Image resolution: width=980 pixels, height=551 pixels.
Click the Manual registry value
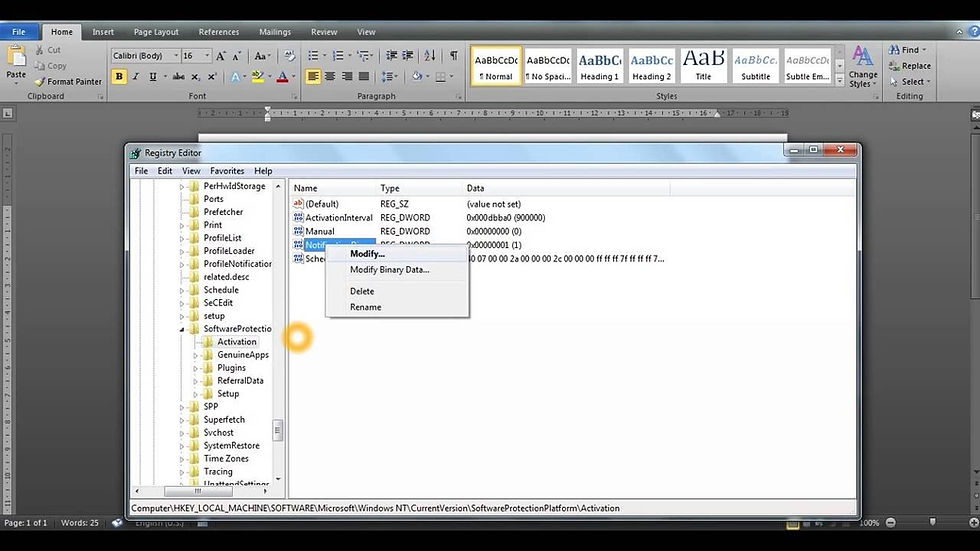(x=319, y=231)
